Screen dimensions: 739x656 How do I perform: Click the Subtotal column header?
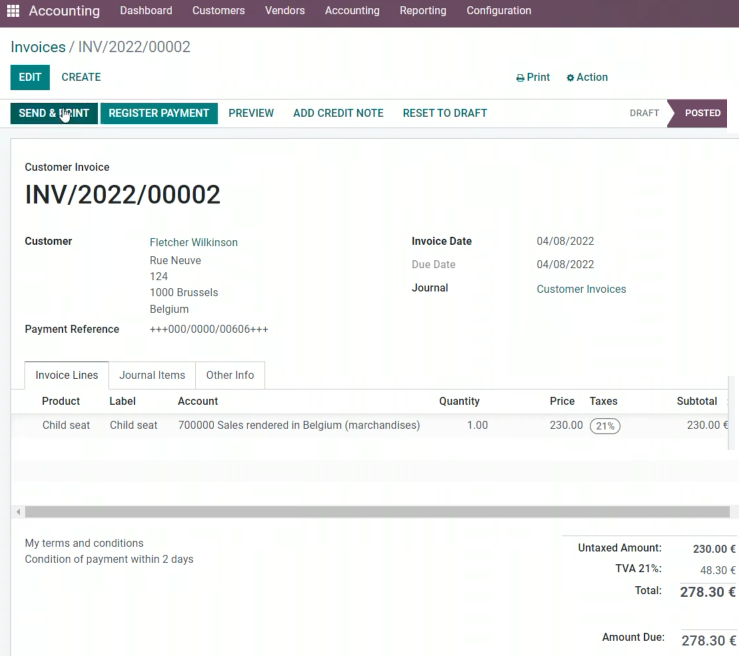(697, 401)
